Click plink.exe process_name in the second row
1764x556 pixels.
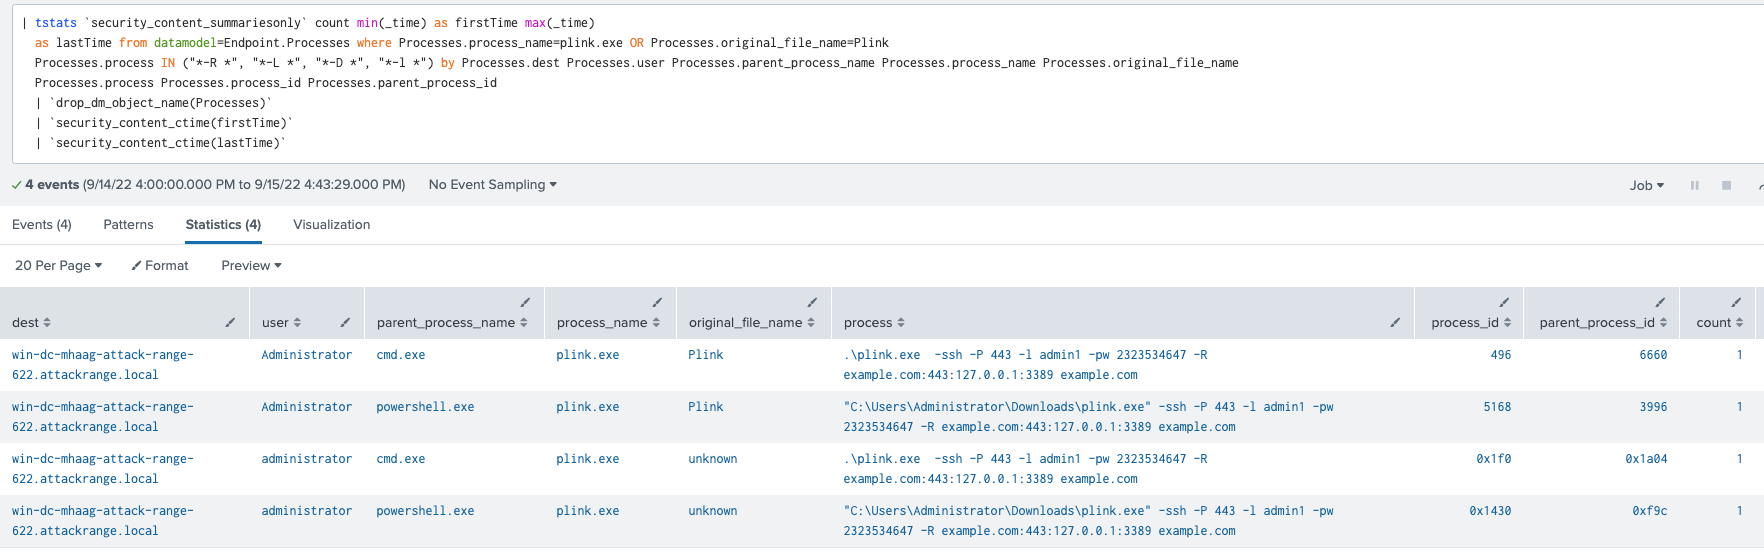pos(588,407)
